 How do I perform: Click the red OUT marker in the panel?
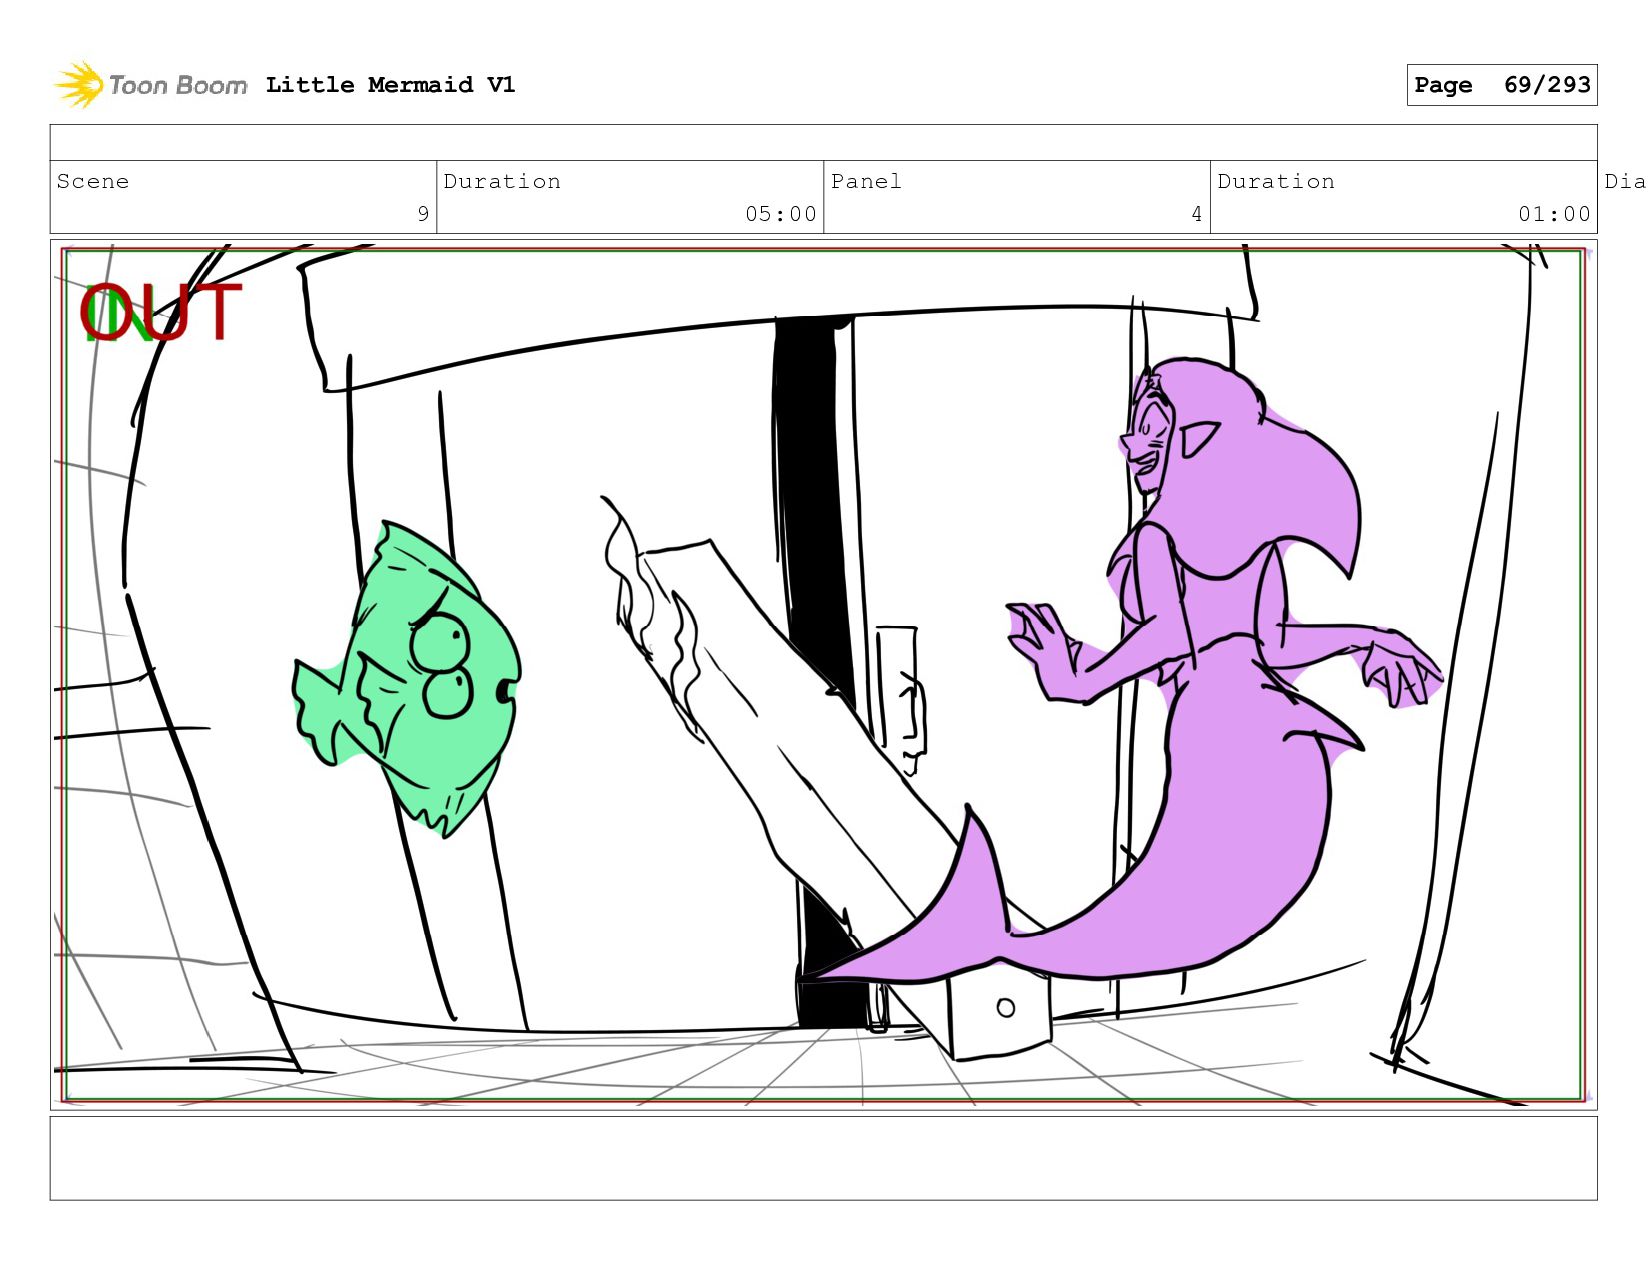click(x=161, y=312)
